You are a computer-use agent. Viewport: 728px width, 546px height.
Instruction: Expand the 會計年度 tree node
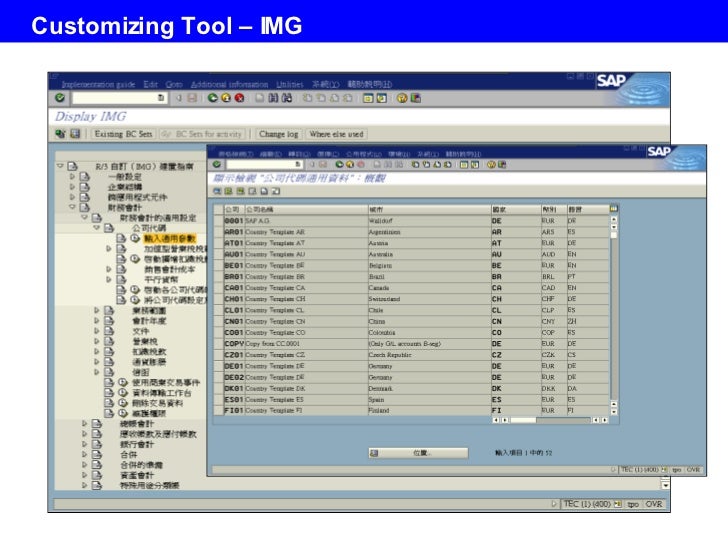click(x=97, y=320)
